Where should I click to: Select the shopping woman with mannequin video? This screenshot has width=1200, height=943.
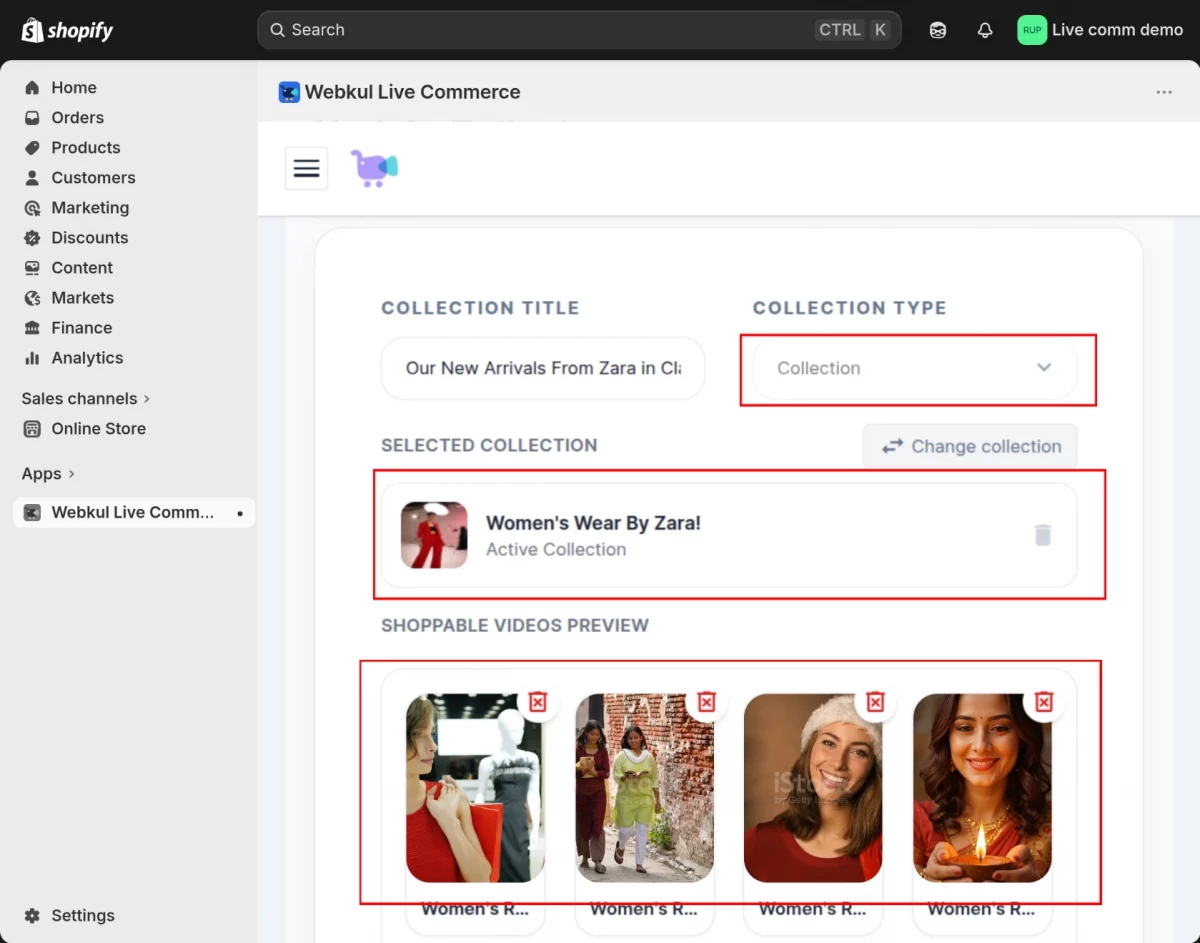click(x=475, y=788)
